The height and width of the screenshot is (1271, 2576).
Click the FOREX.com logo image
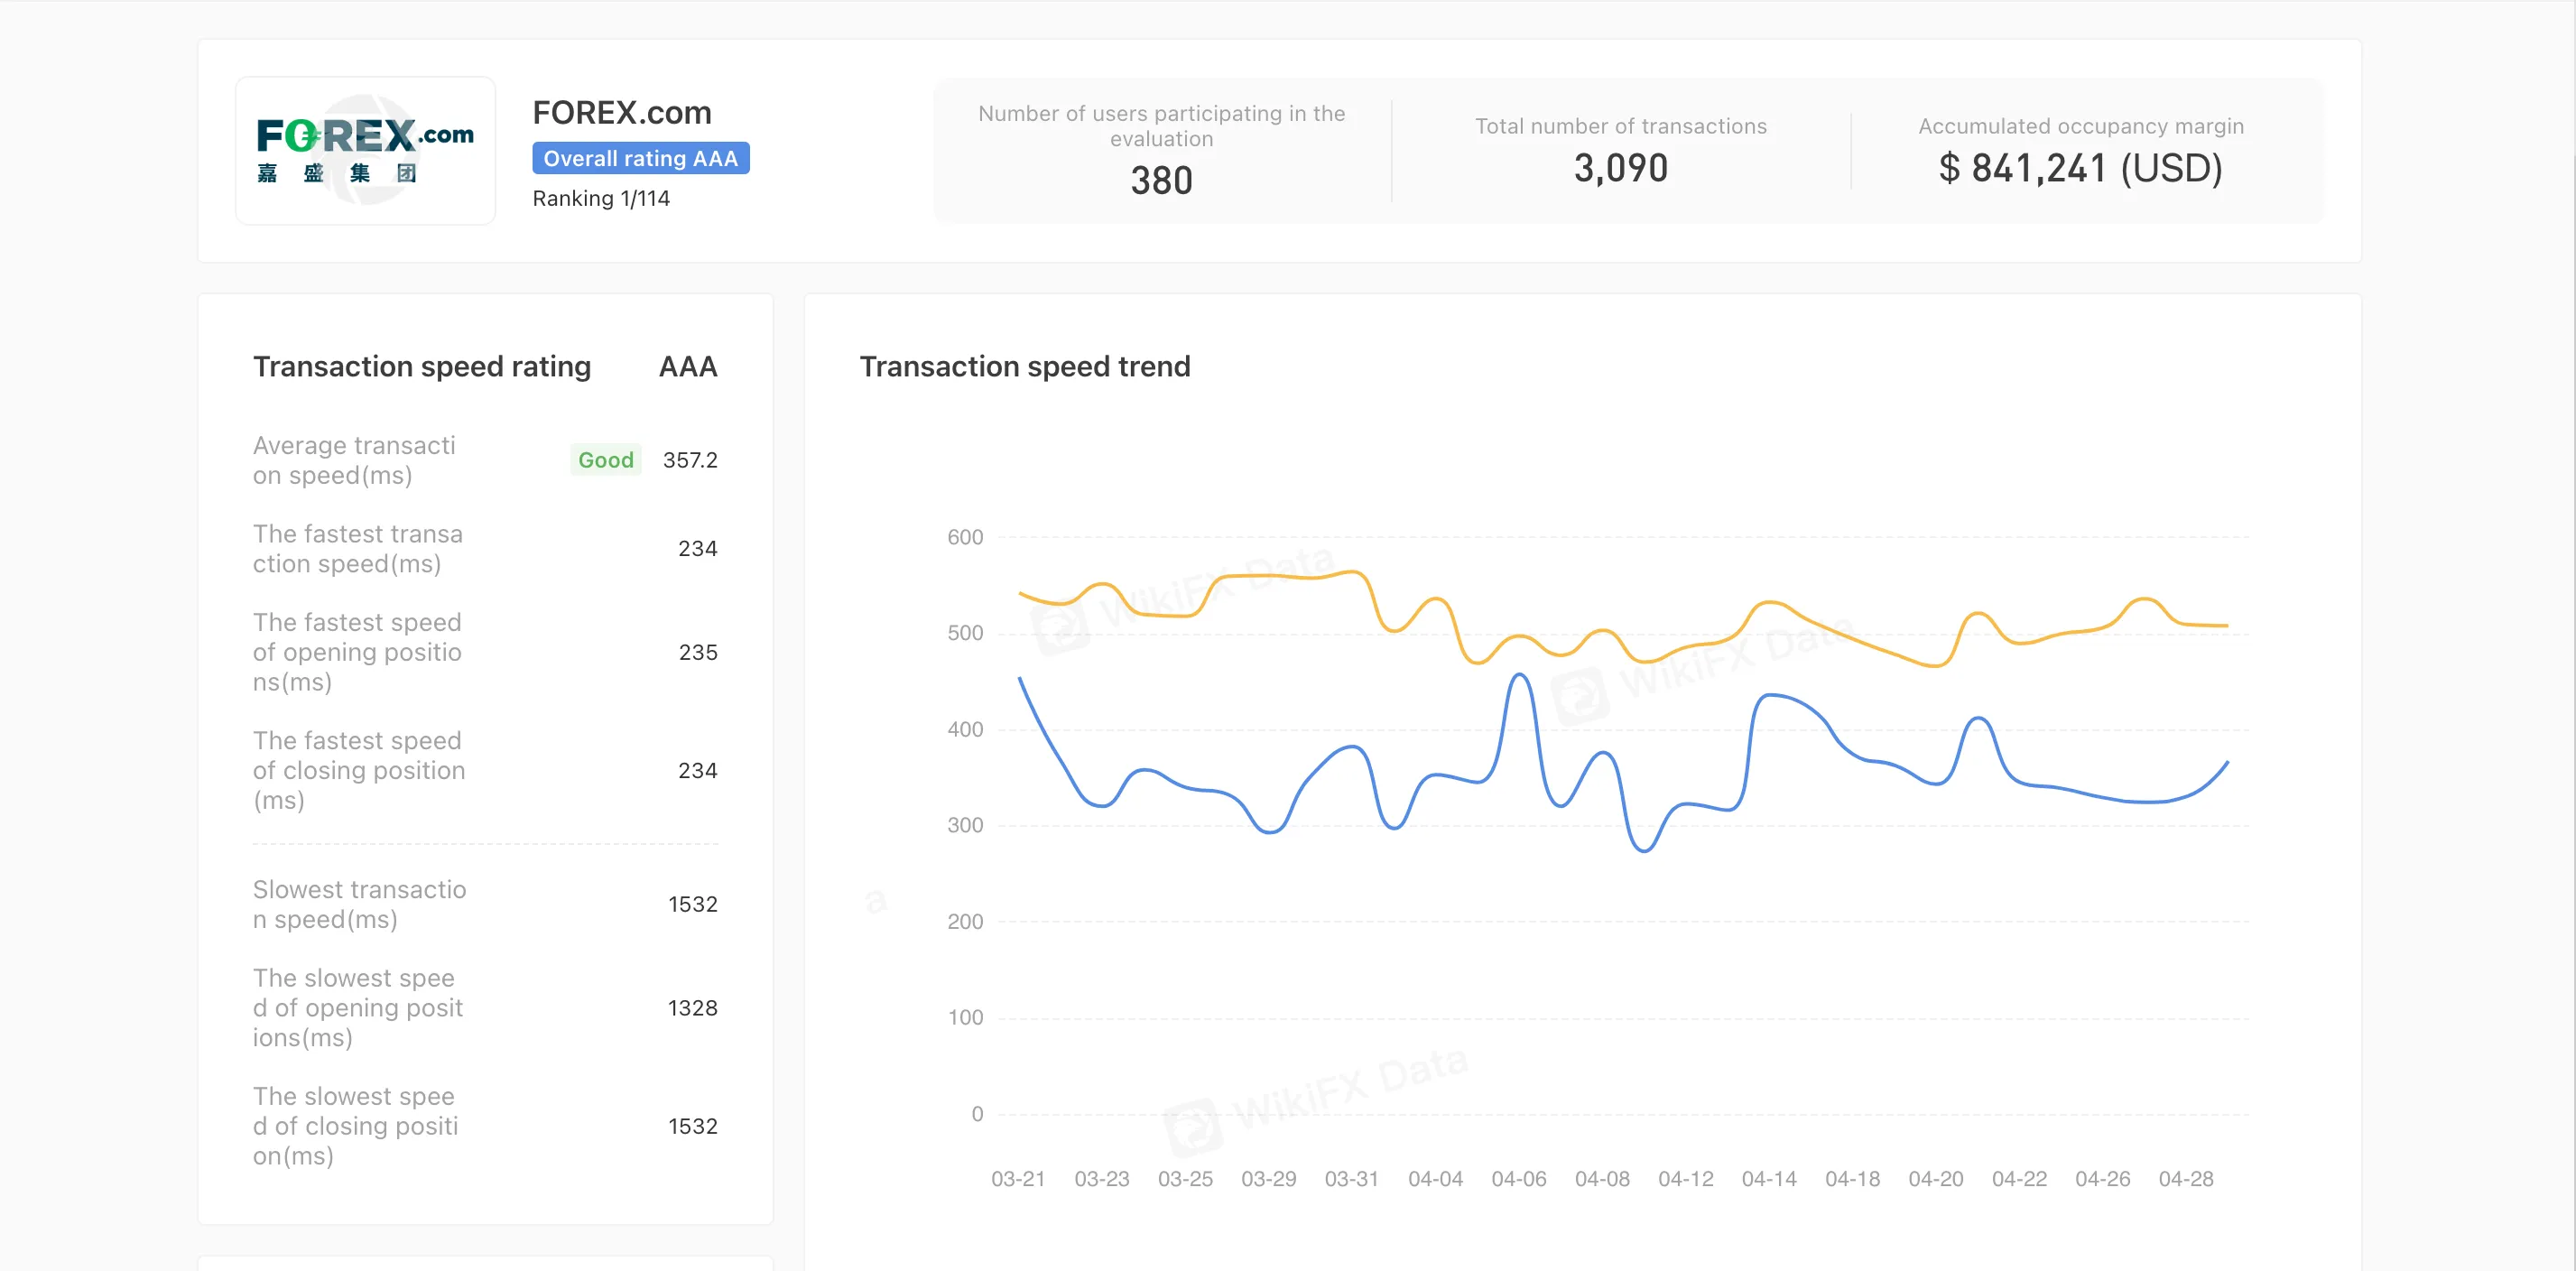click(365, 151)
